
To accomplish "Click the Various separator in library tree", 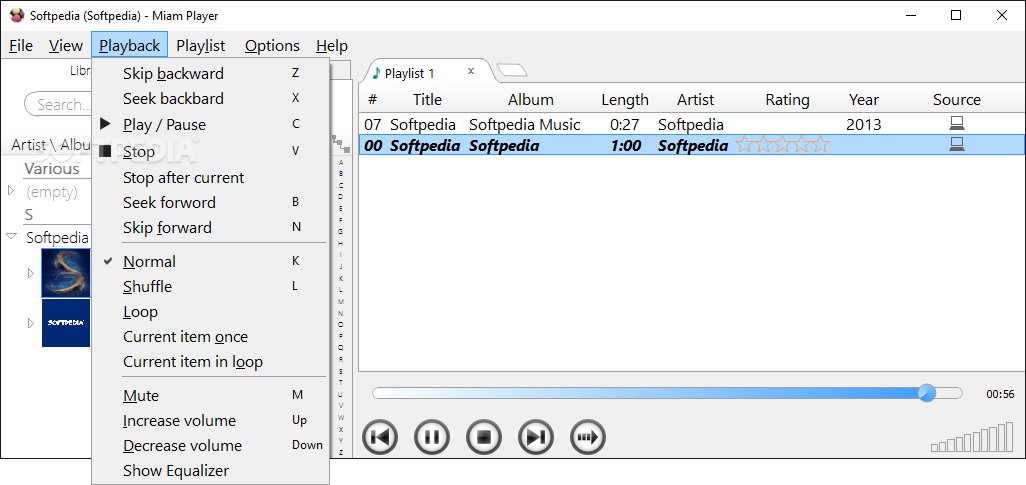I will [x=52, y=168].
